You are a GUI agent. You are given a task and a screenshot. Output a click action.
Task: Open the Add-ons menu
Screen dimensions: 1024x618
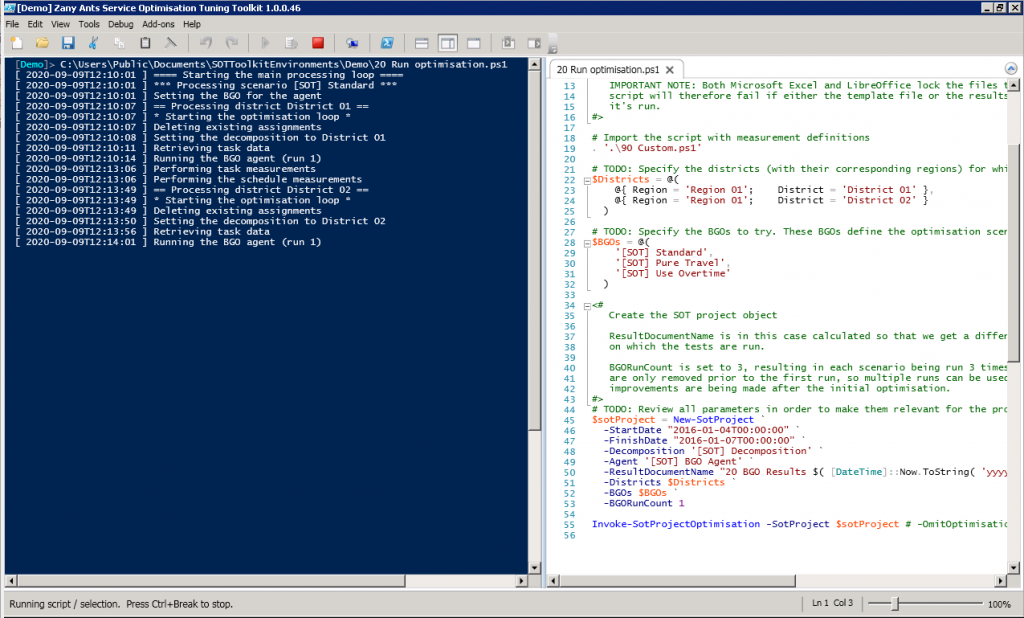[159, 24]
